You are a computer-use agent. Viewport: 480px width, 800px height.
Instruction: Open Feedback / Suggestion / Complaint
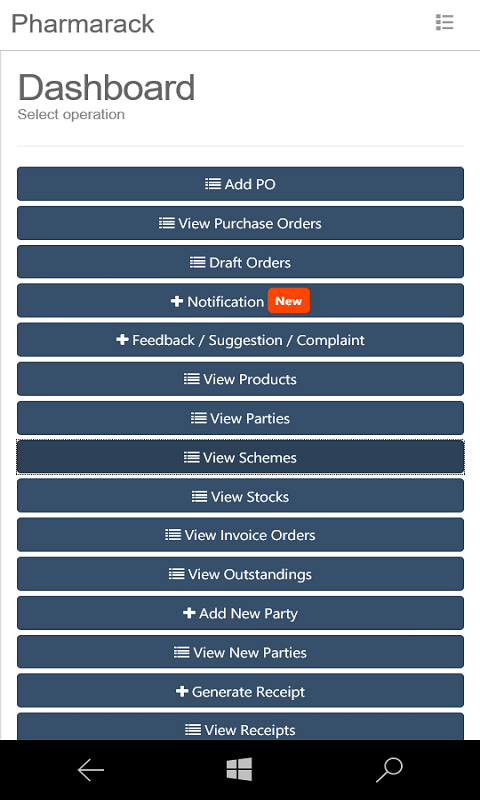click(240, 340)
